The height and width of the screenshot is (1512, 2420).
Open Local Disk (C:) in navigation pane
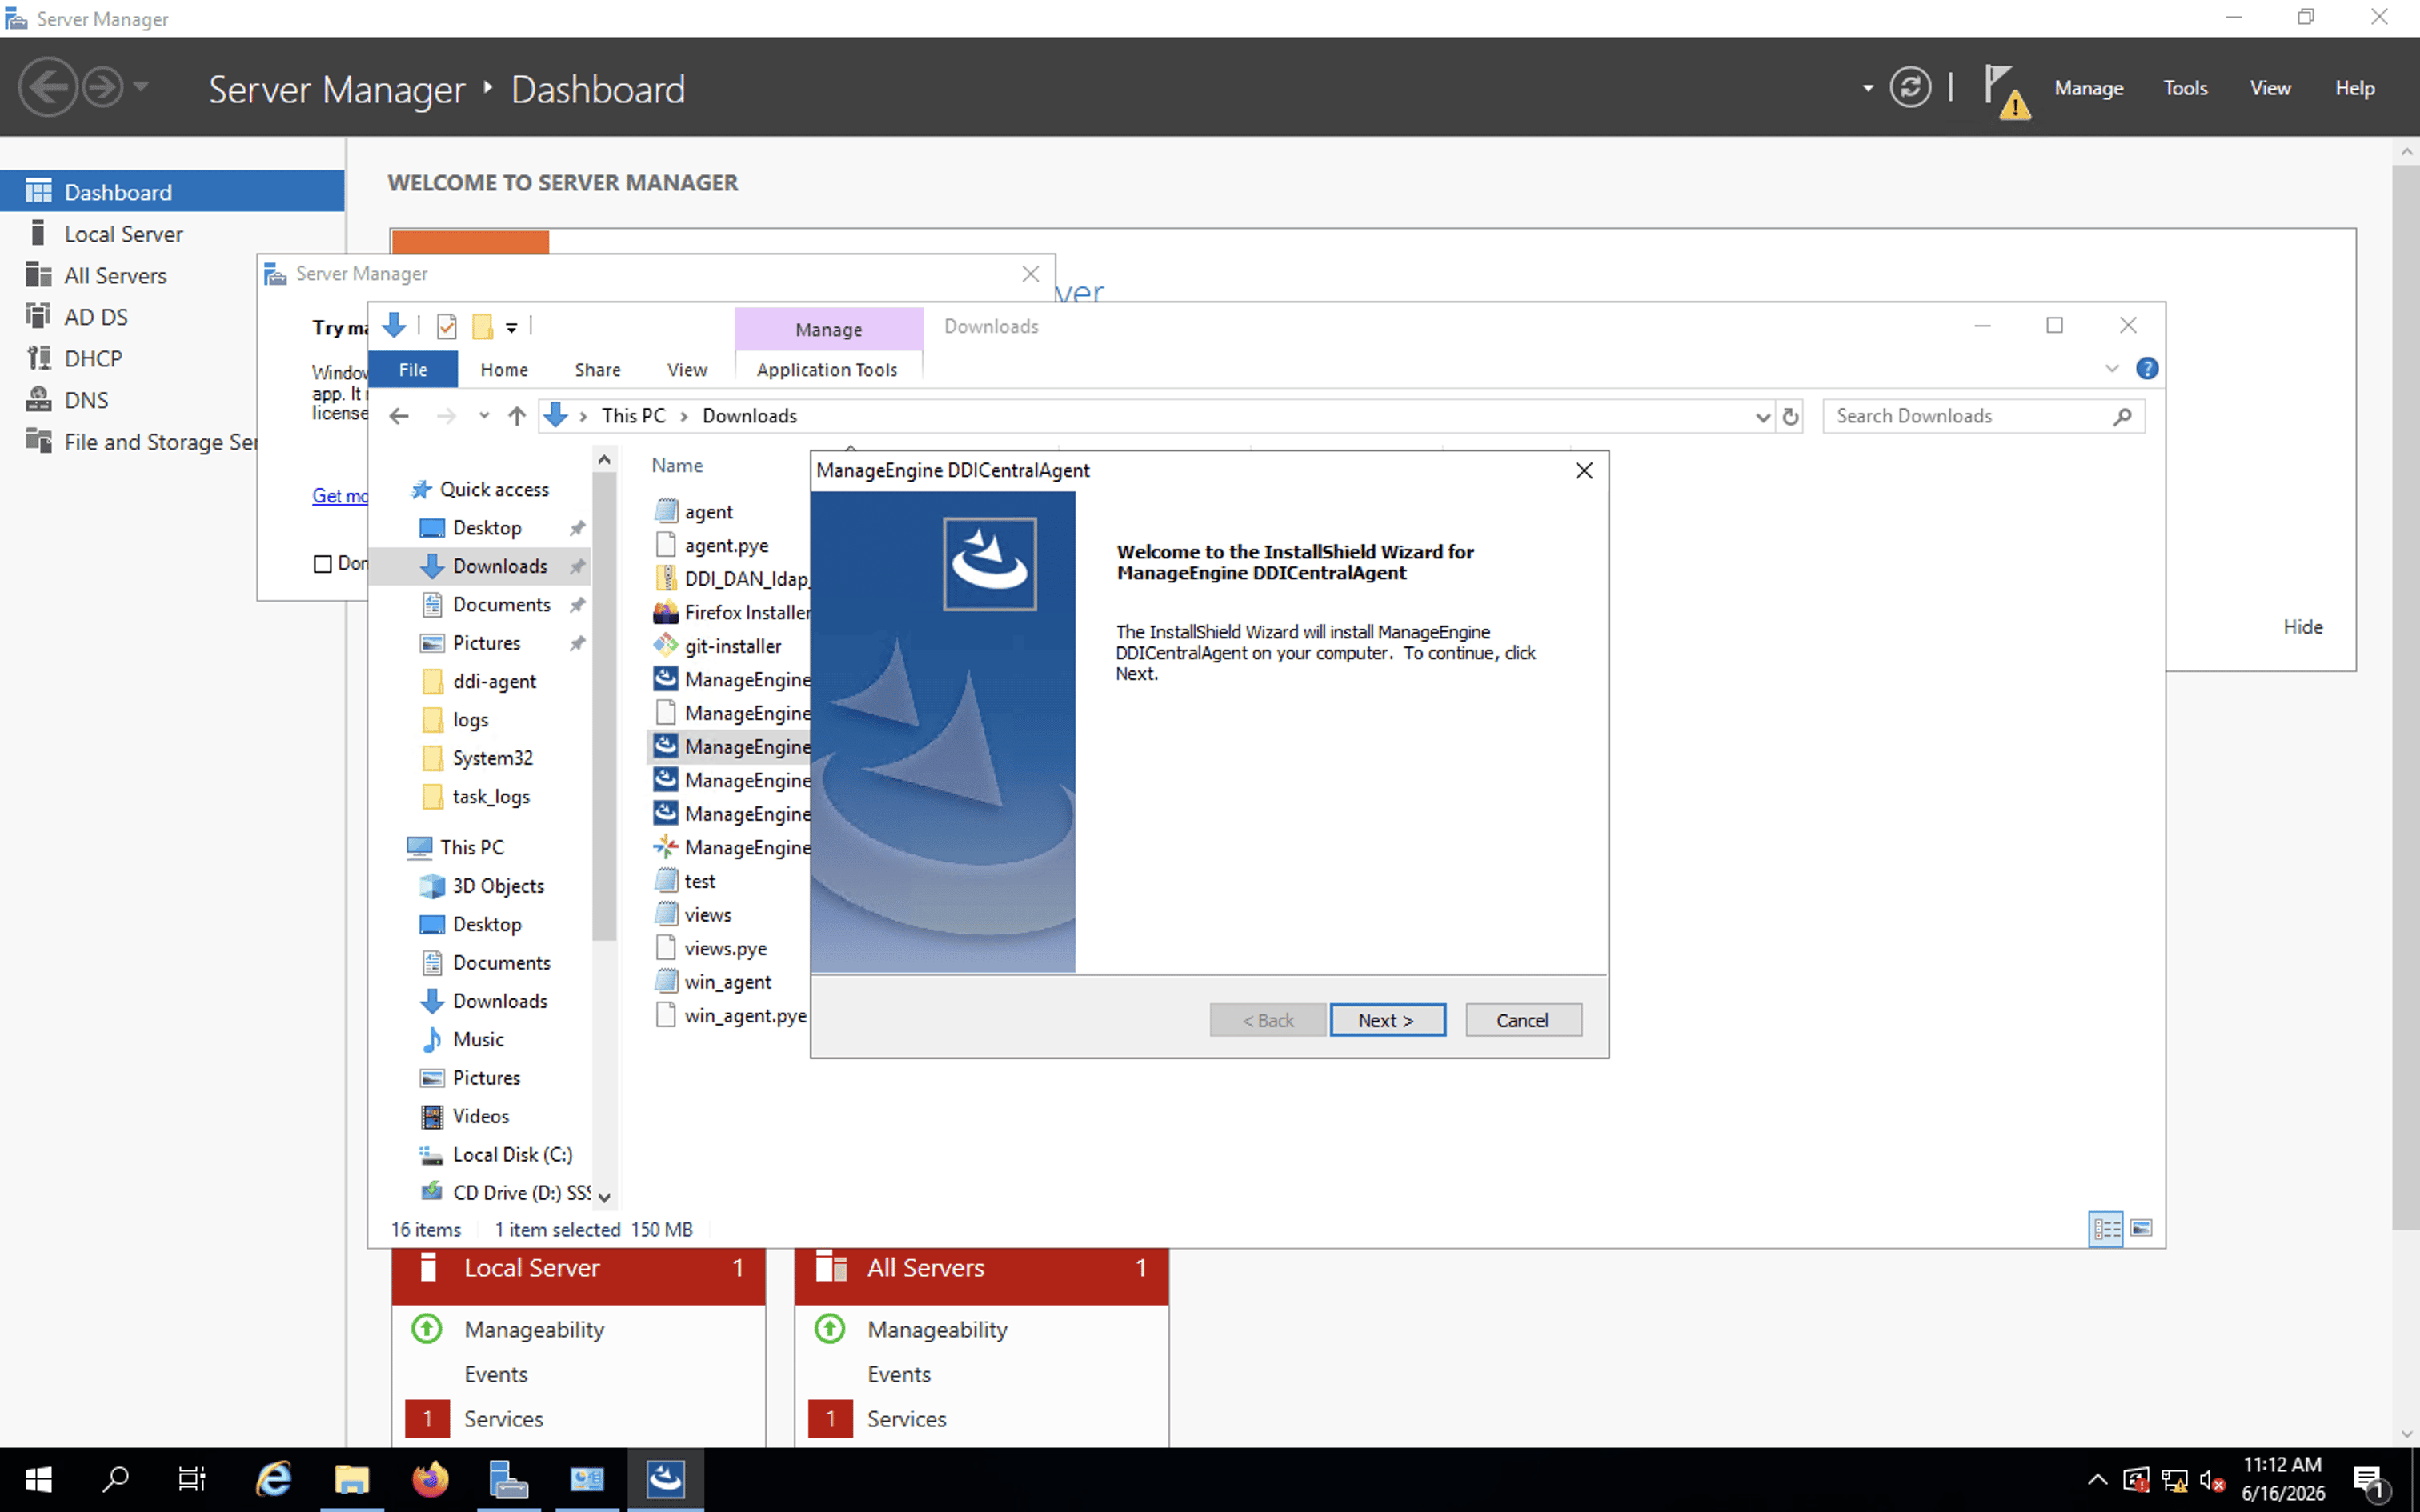point(512,1154)
